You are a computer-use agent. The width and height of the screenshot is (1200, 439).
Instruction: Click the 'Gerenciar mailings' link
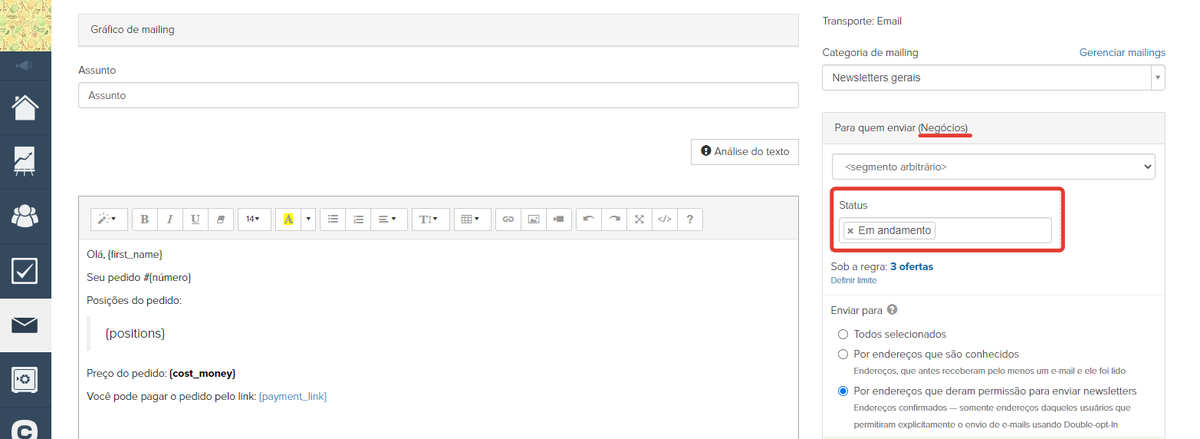point(1122,52)
